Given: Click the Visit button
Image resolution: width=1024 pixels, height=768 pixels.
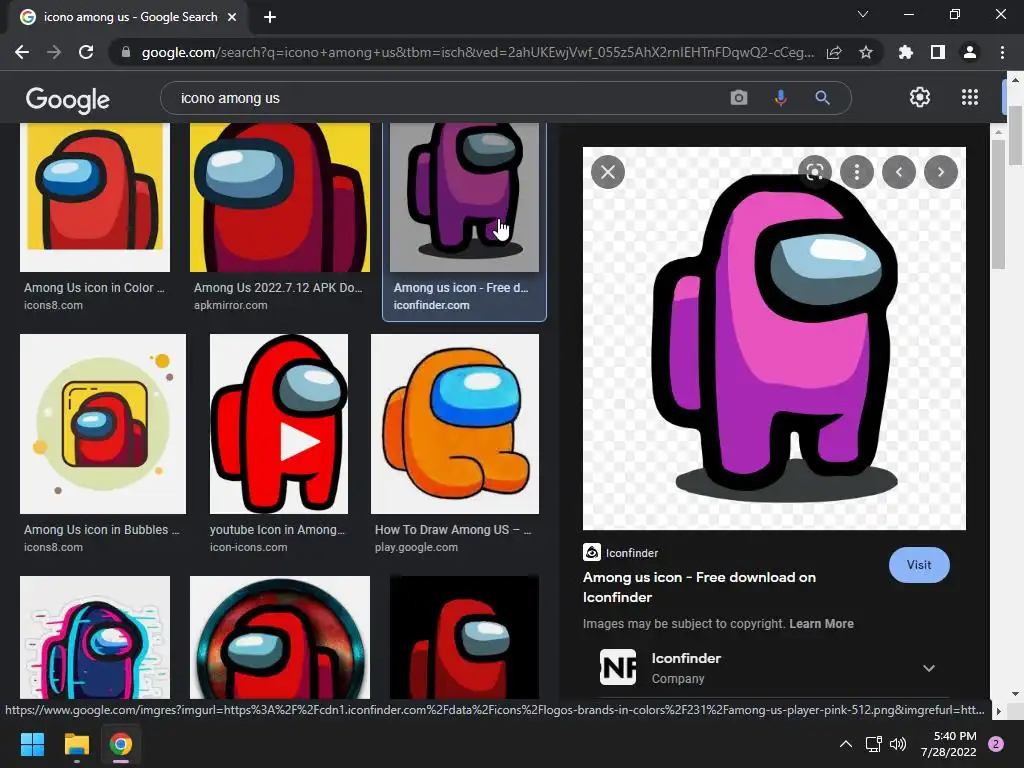Looking at the screenshot, I should [919, 565].
